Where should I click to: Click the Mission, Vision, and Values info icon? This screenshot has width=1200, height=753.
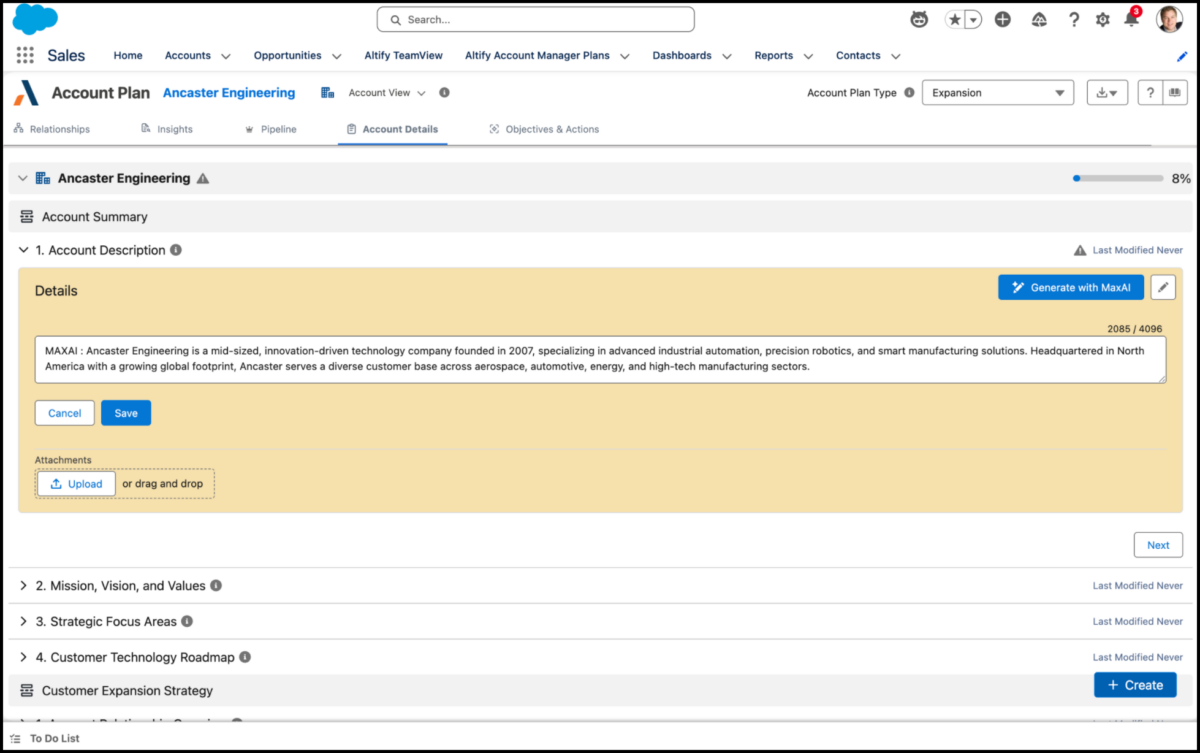(216, 586)
